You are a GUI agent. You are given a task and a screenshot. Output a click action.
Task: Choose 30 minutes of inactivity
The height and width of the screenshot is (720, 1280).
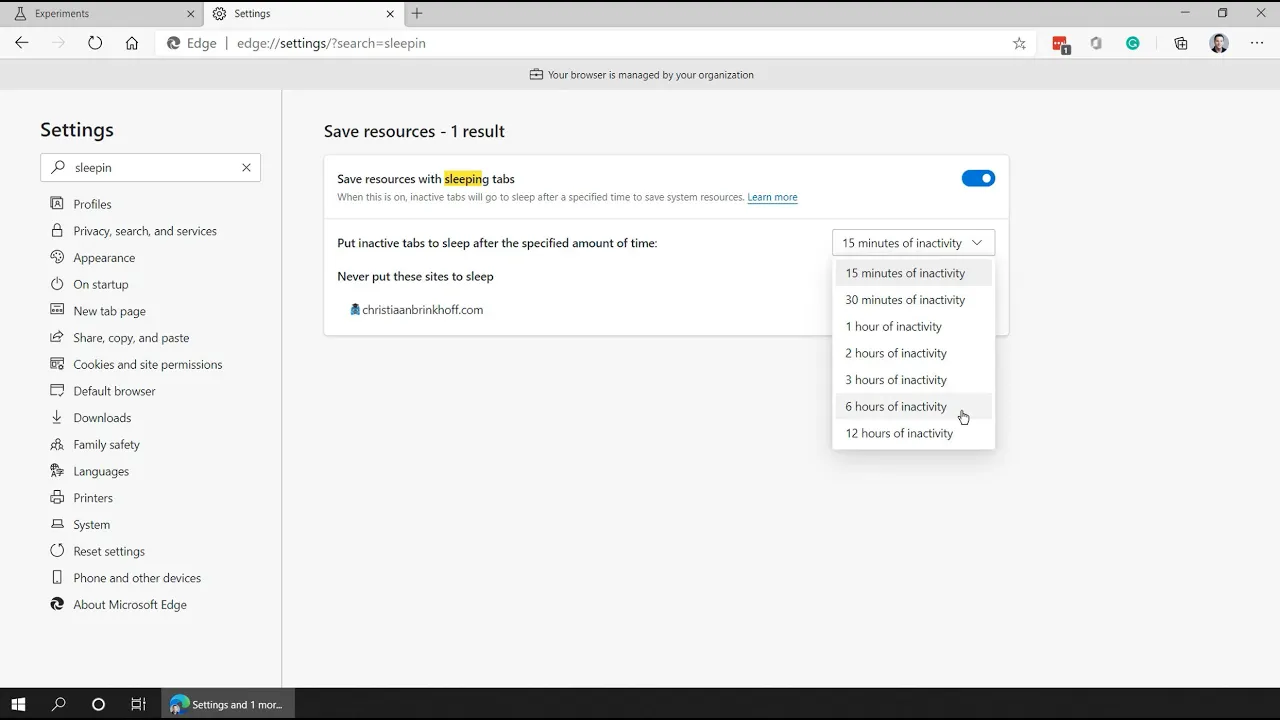[913, 300]
